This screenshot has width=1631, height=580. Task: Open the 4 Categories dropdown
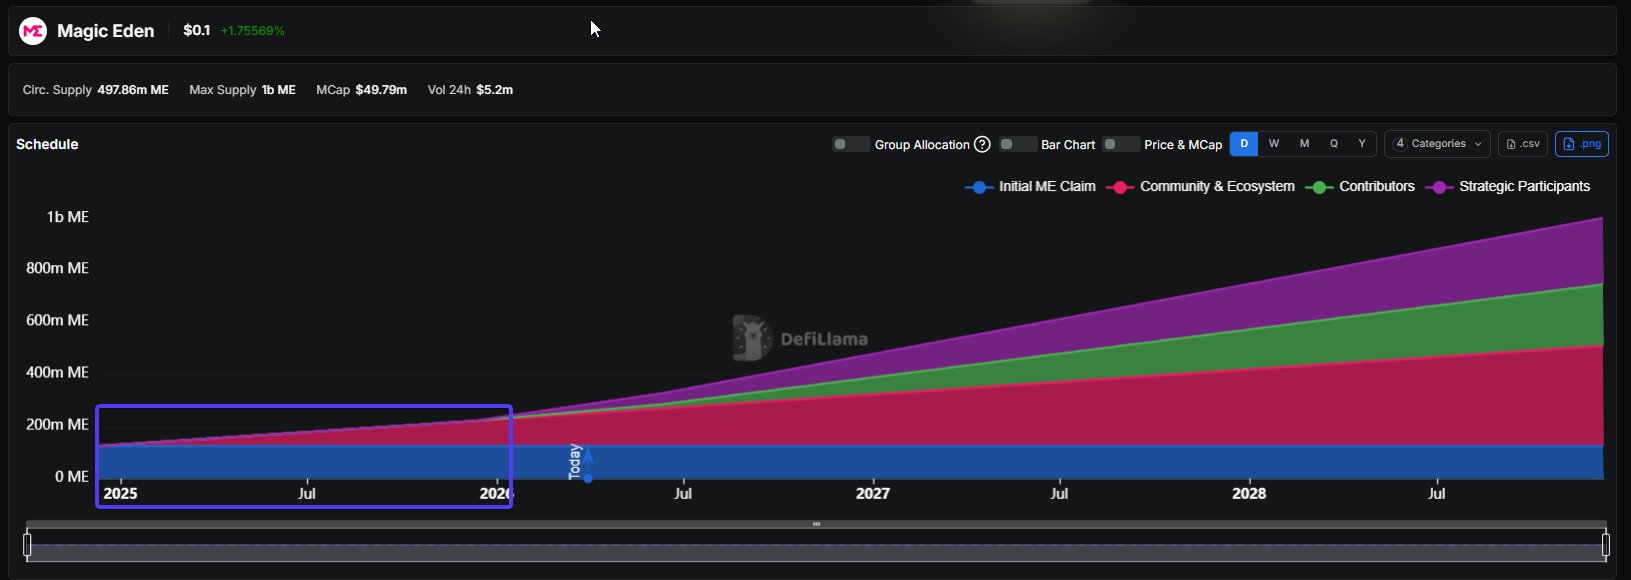(x=1437, y=144)
